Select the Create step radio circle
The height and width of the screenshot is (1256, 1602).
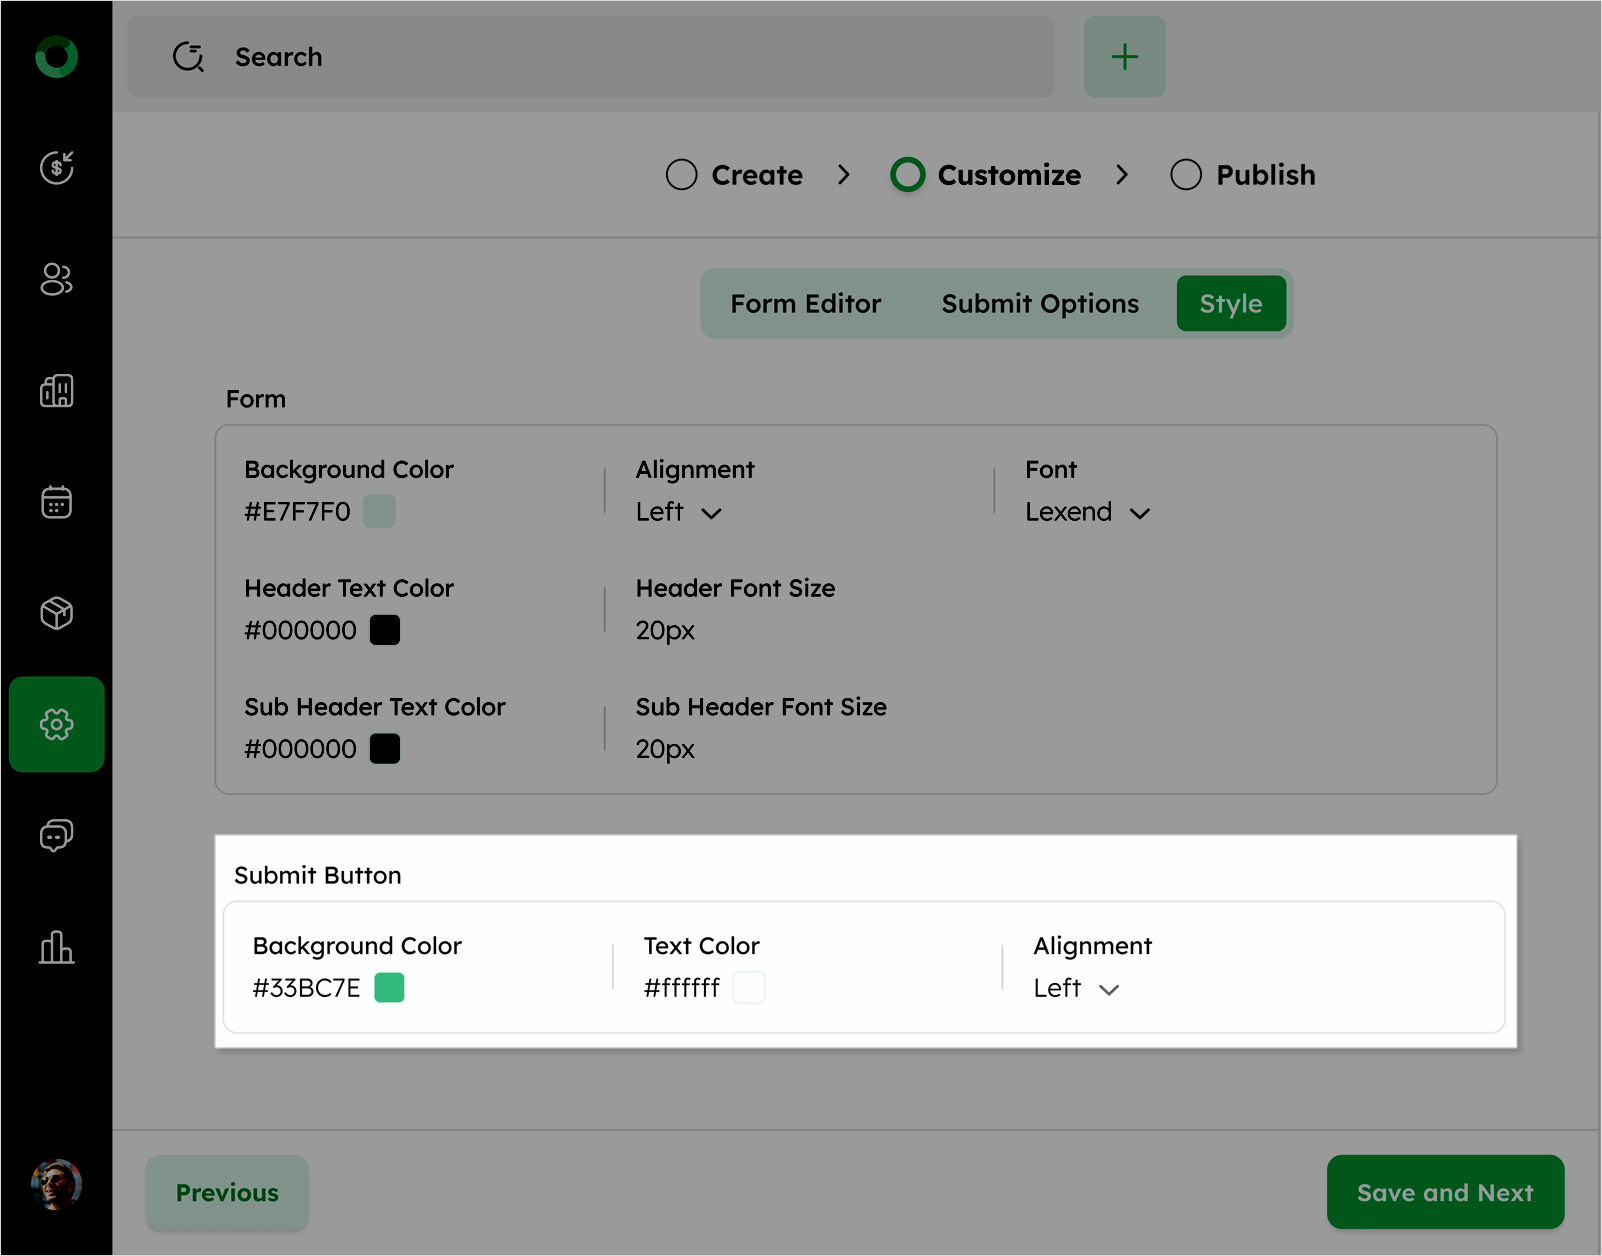tap(681, 175)
